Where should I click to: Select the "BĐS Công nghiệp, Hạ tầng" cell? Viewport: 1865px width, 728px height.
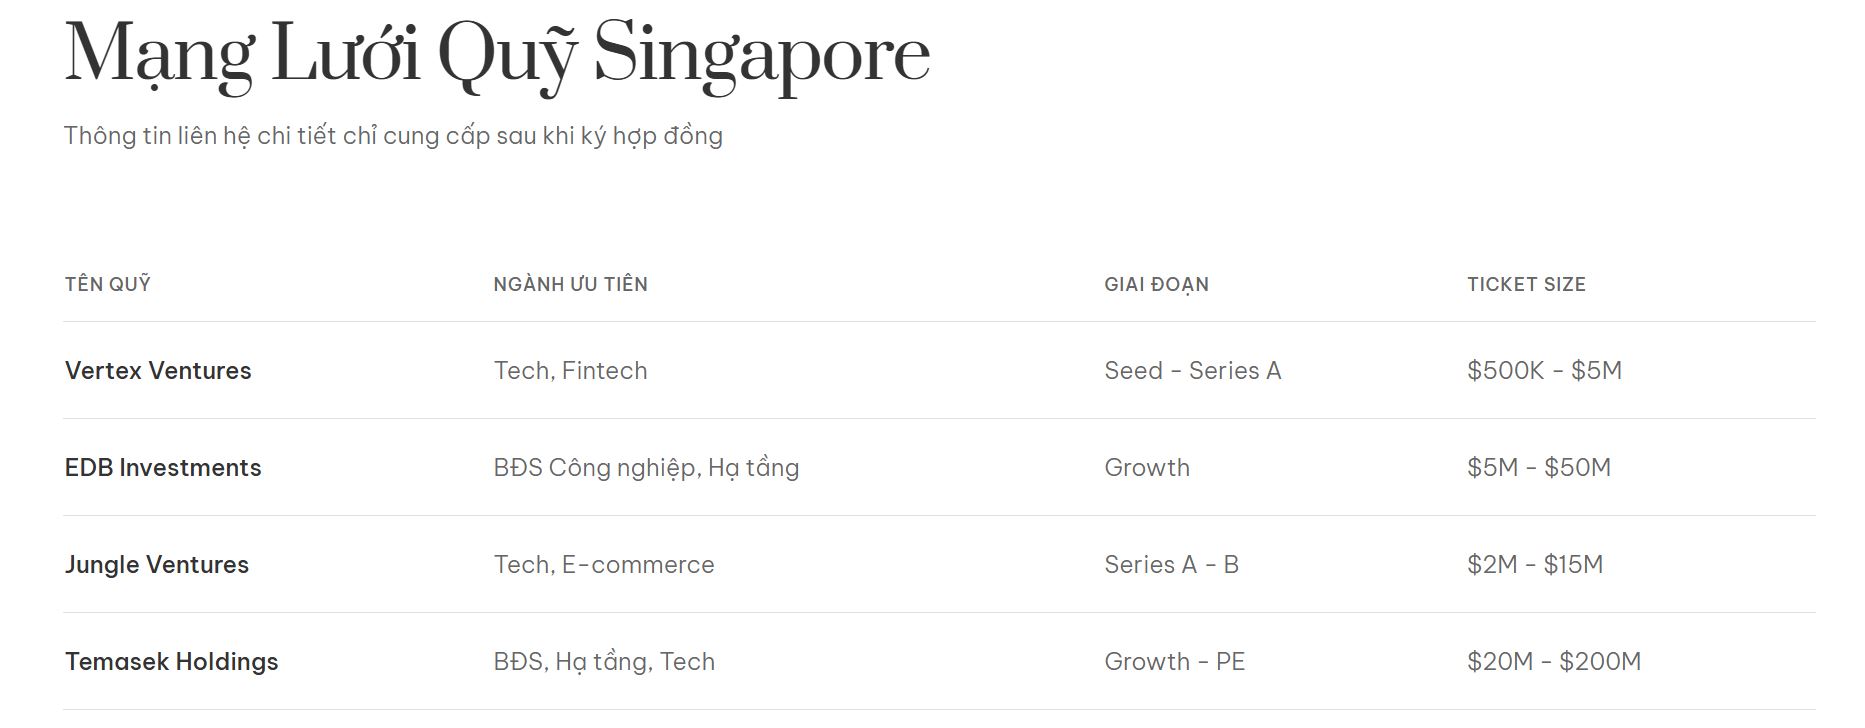pos(646,468)
